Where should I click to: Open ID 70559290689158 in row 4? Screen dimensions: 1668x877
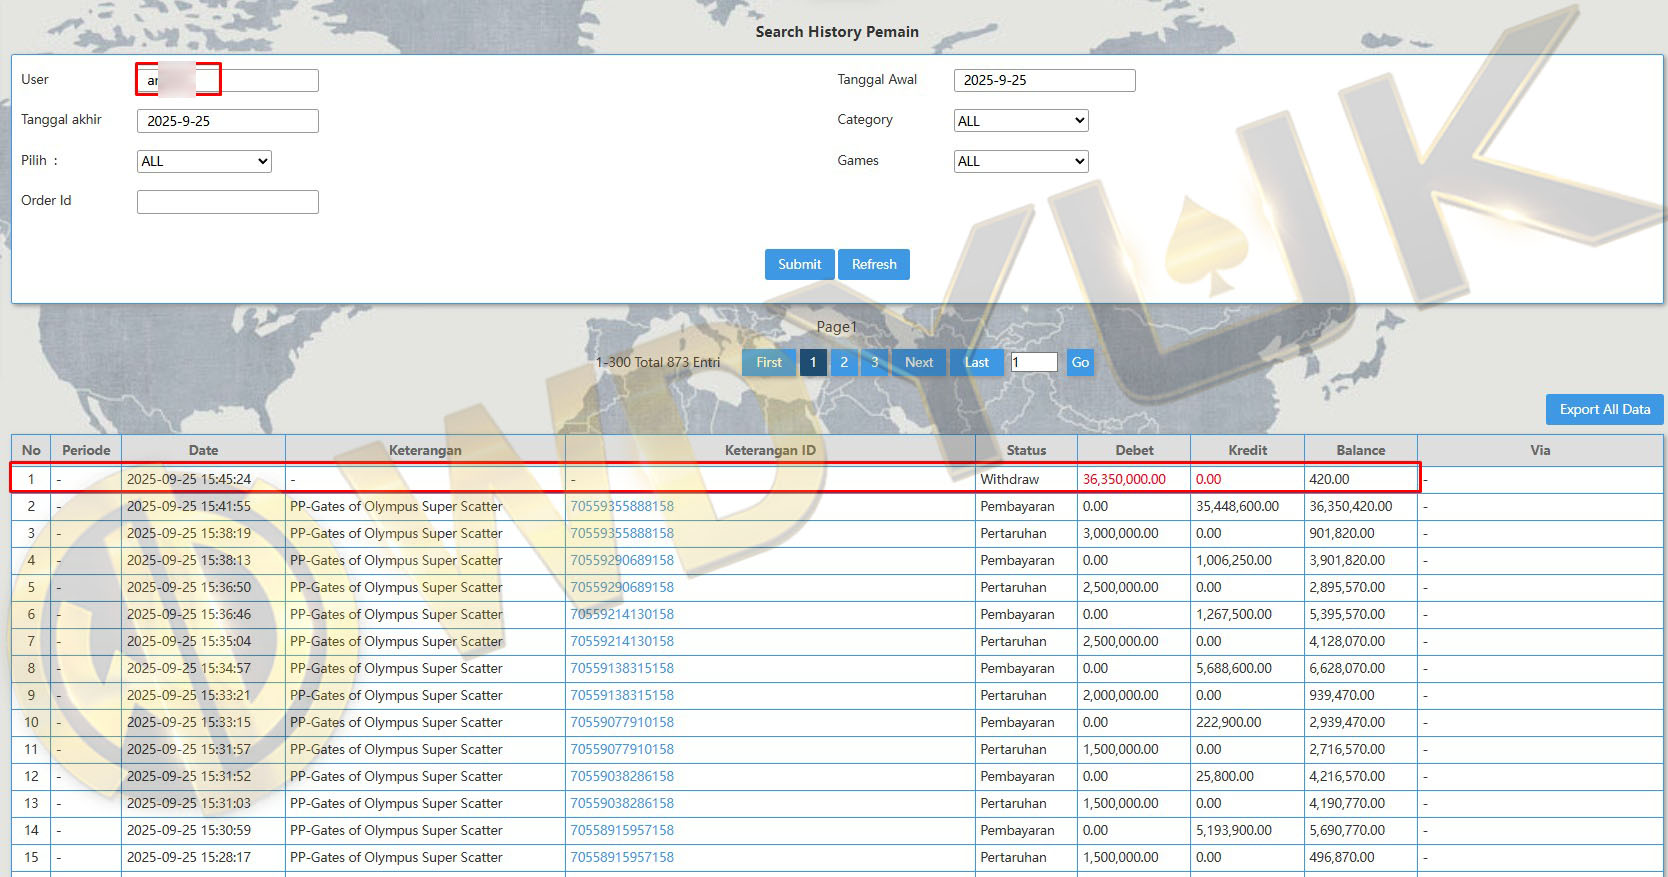(622, 560)
